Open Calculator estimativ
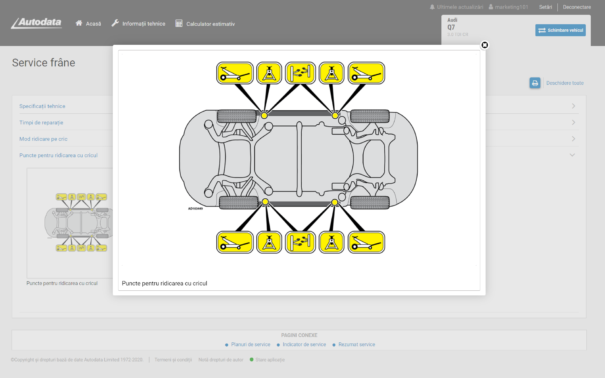Image resolution: width=605 pixels, height=378 pixels. tap(205, 24)
